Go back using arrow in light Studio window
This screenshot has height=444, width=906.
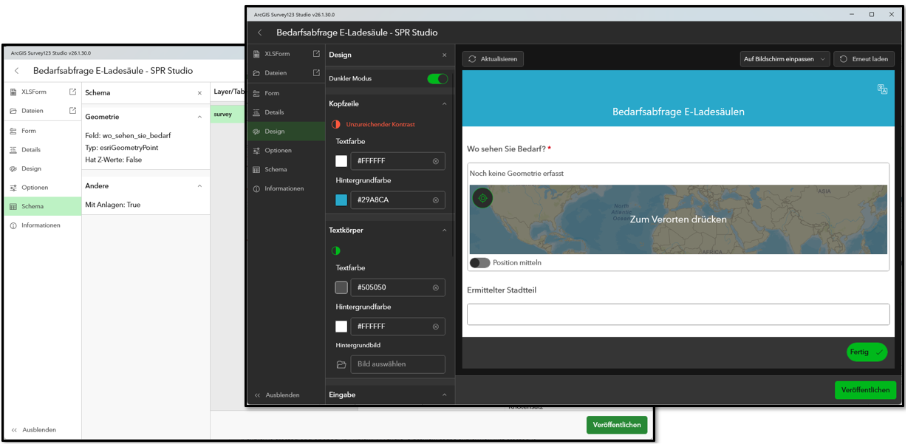click(17, 71)
